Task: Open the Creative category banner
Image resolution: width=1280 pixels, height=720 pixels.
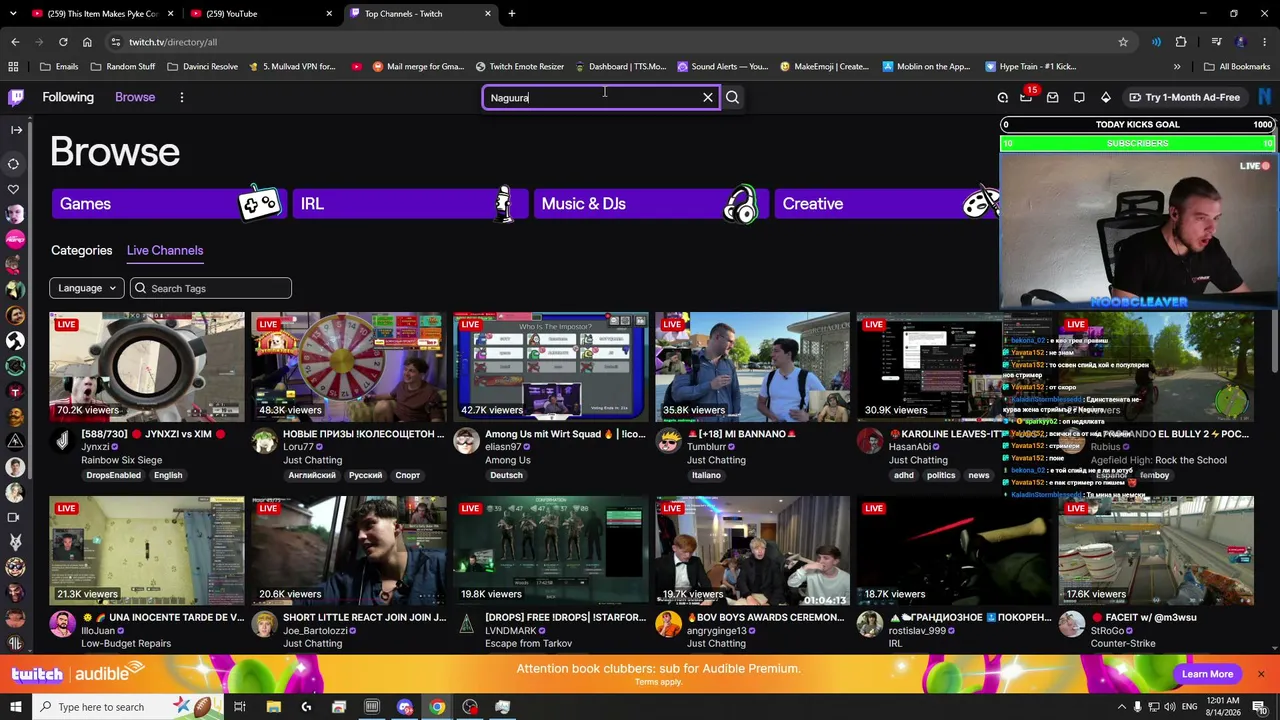Action: (x=887, y=204)
